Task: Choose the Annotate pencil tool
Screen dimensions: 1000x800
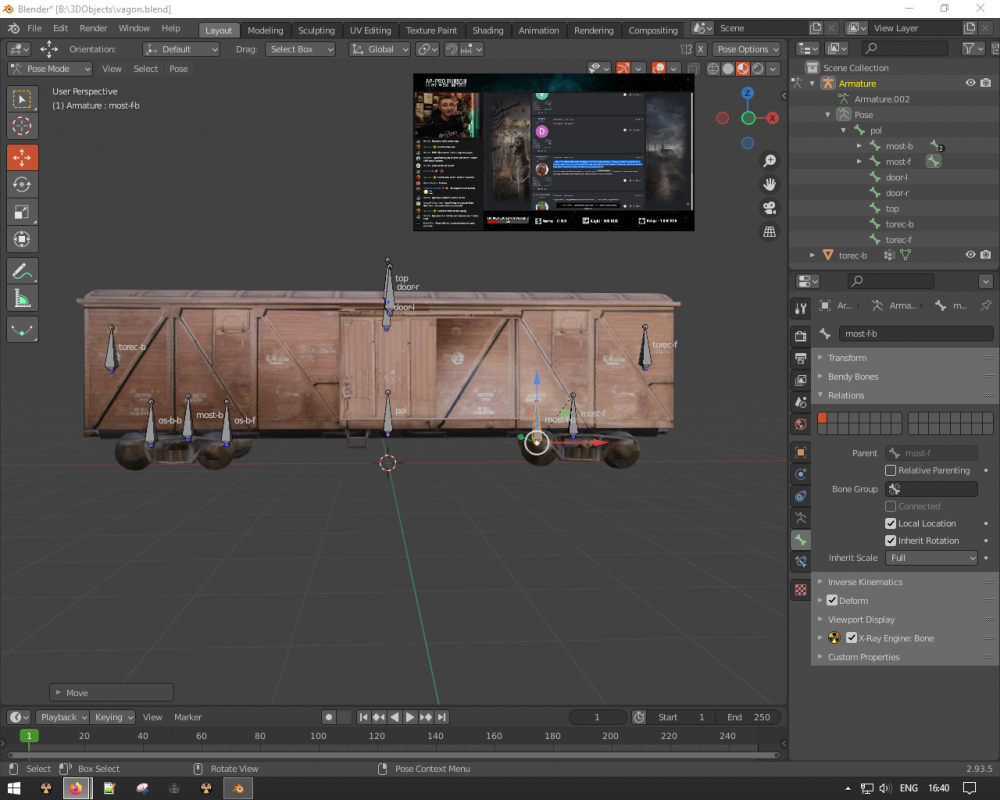Action: pyautogui.click(x=23, y=270)
